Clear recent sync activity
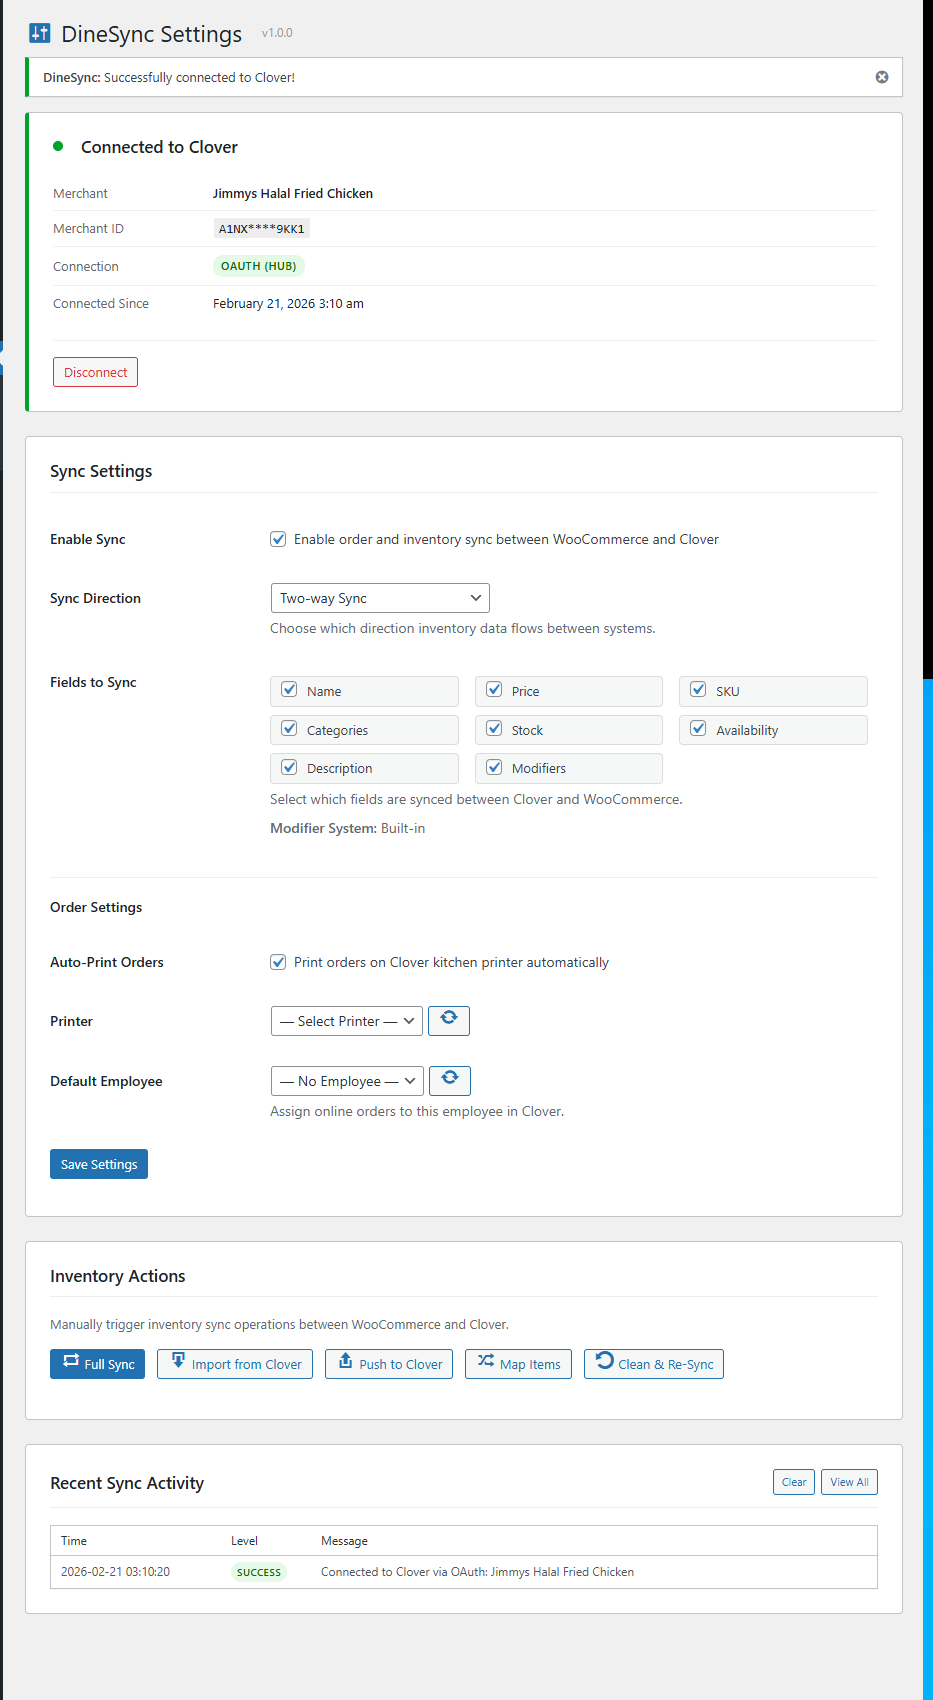 [x=794, y=1482]
